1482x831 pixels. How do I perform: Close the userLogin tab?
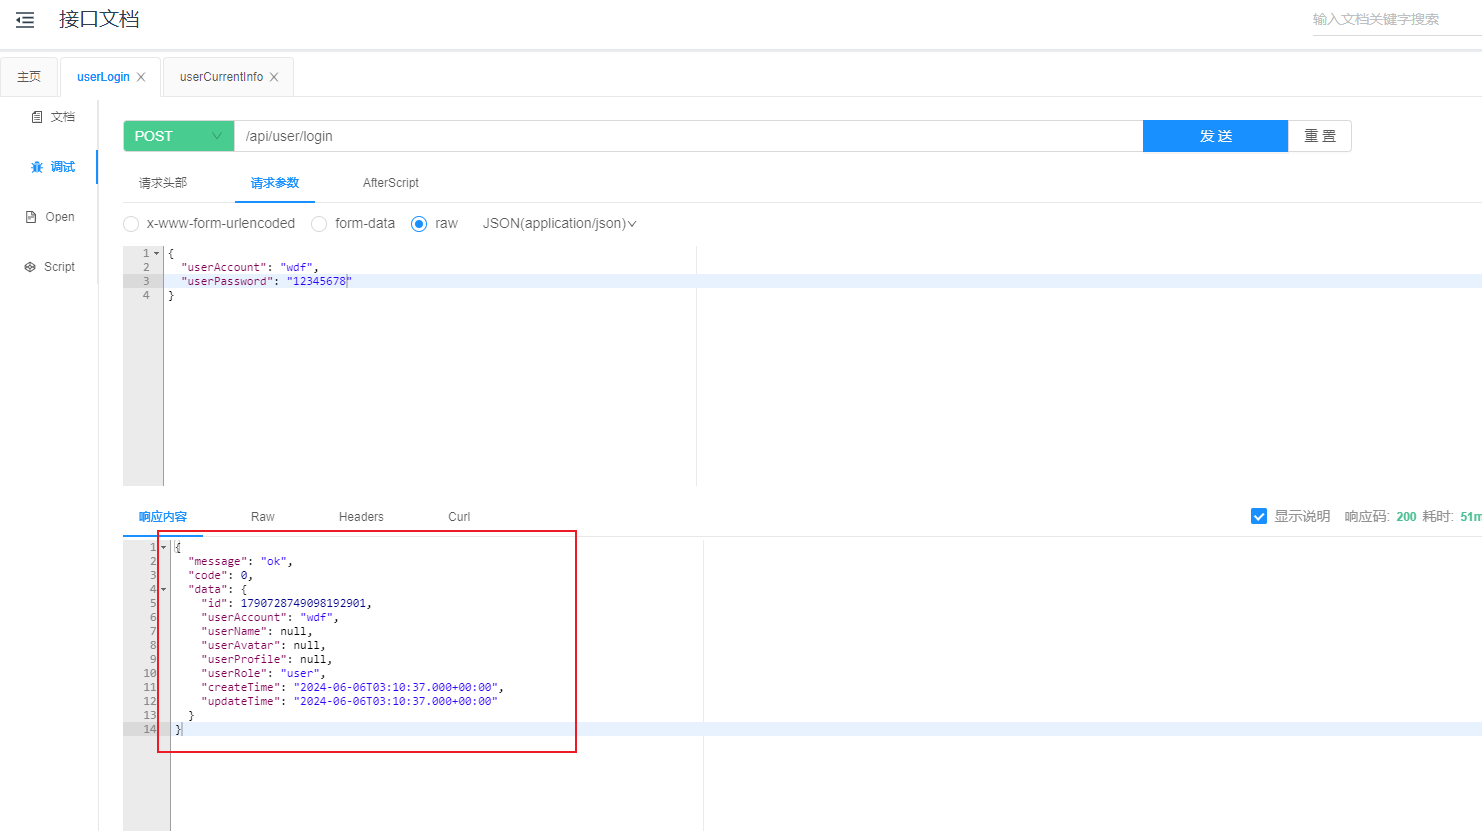point(141,77)
